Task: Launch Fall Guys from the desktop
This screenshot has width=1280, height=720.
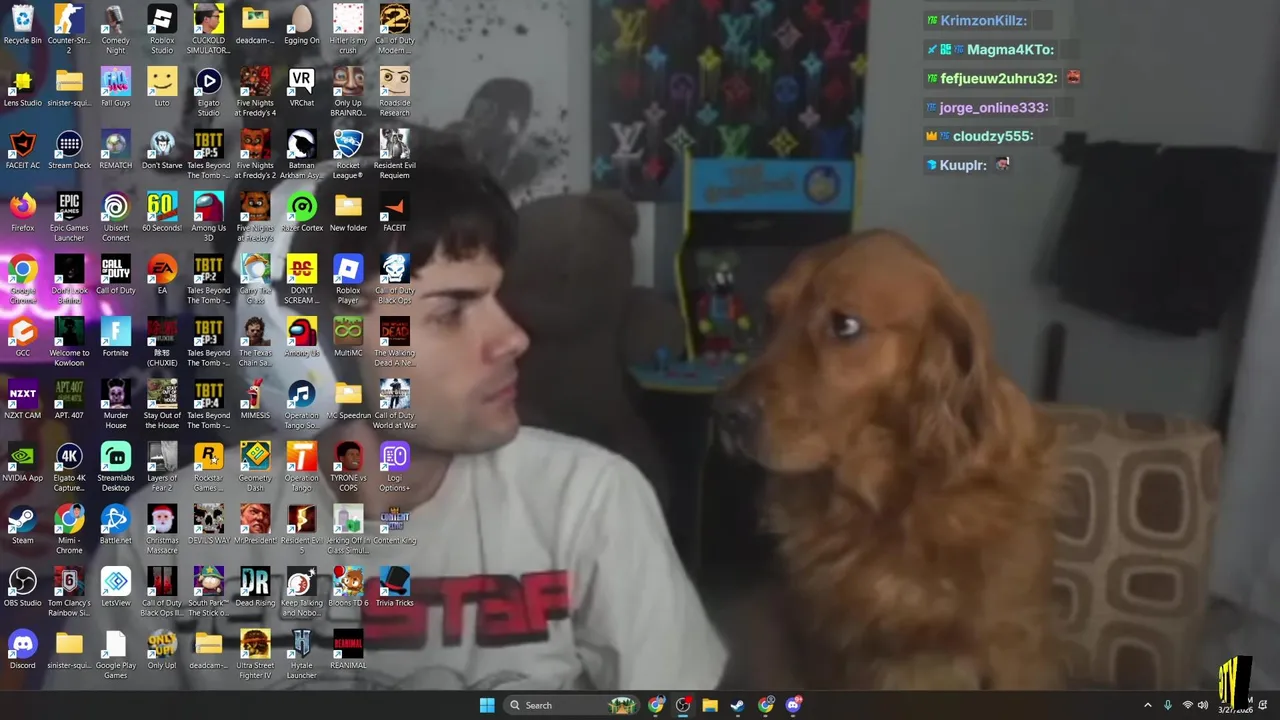Action: pyautogui.click(x=115, y=87)
